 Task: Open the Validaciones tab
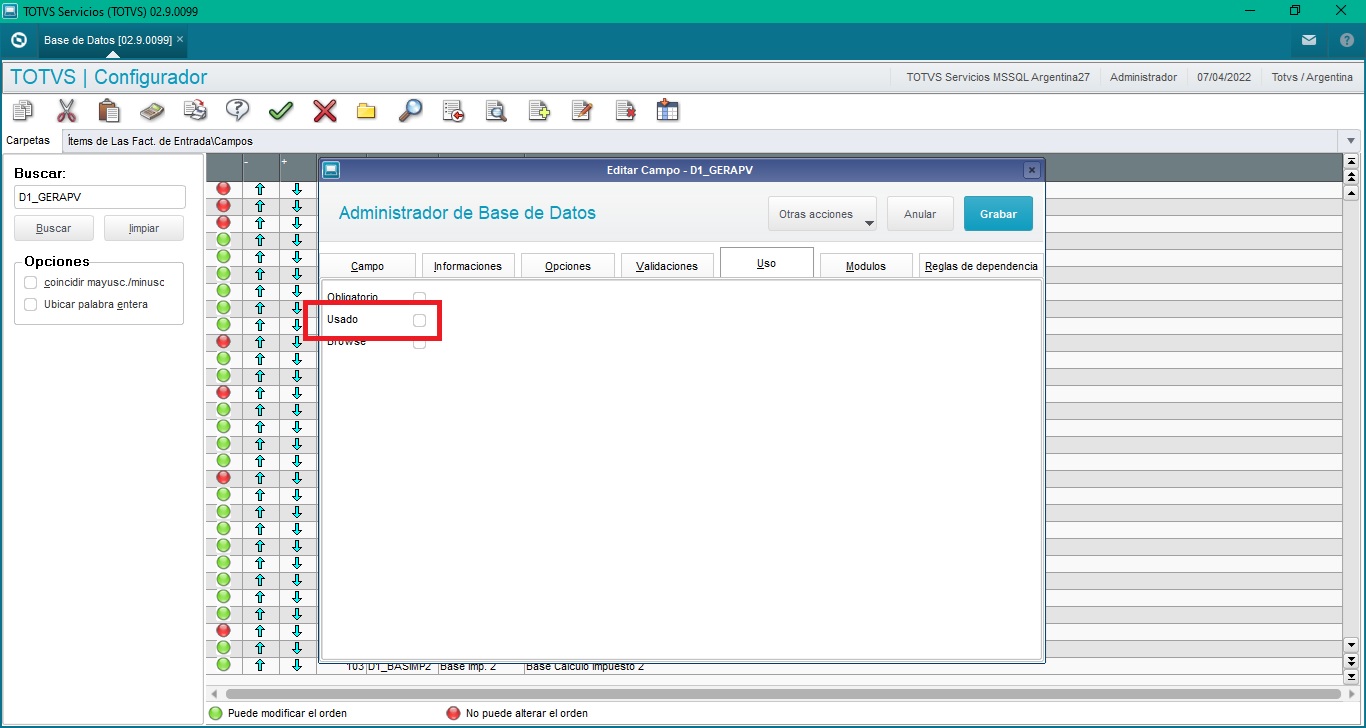(x=667, y=266)
